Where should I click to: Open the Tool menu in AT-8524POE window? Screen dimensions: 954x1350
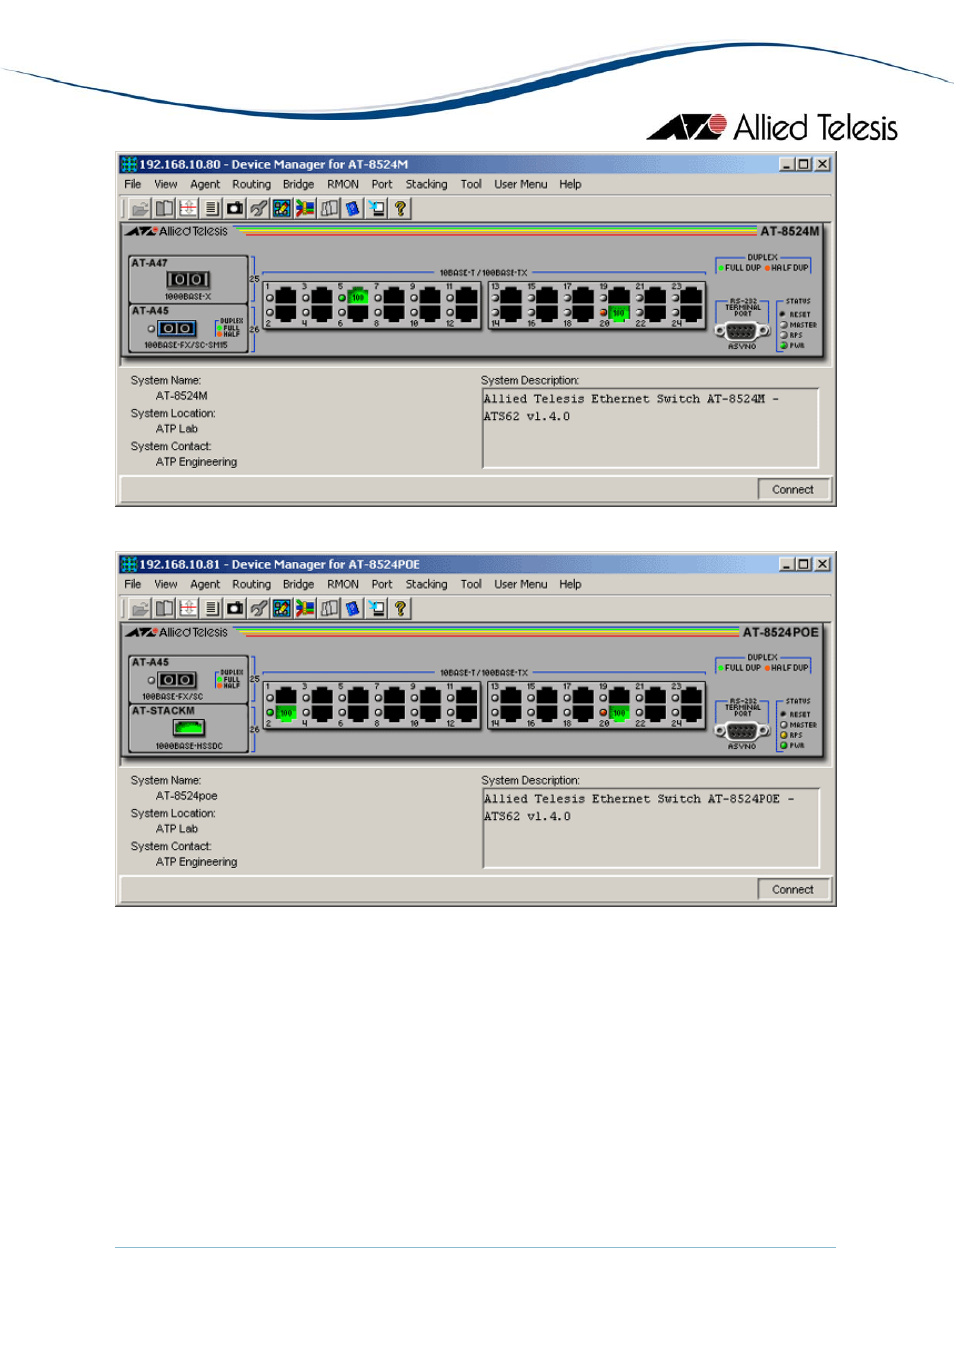pos(471,584)
